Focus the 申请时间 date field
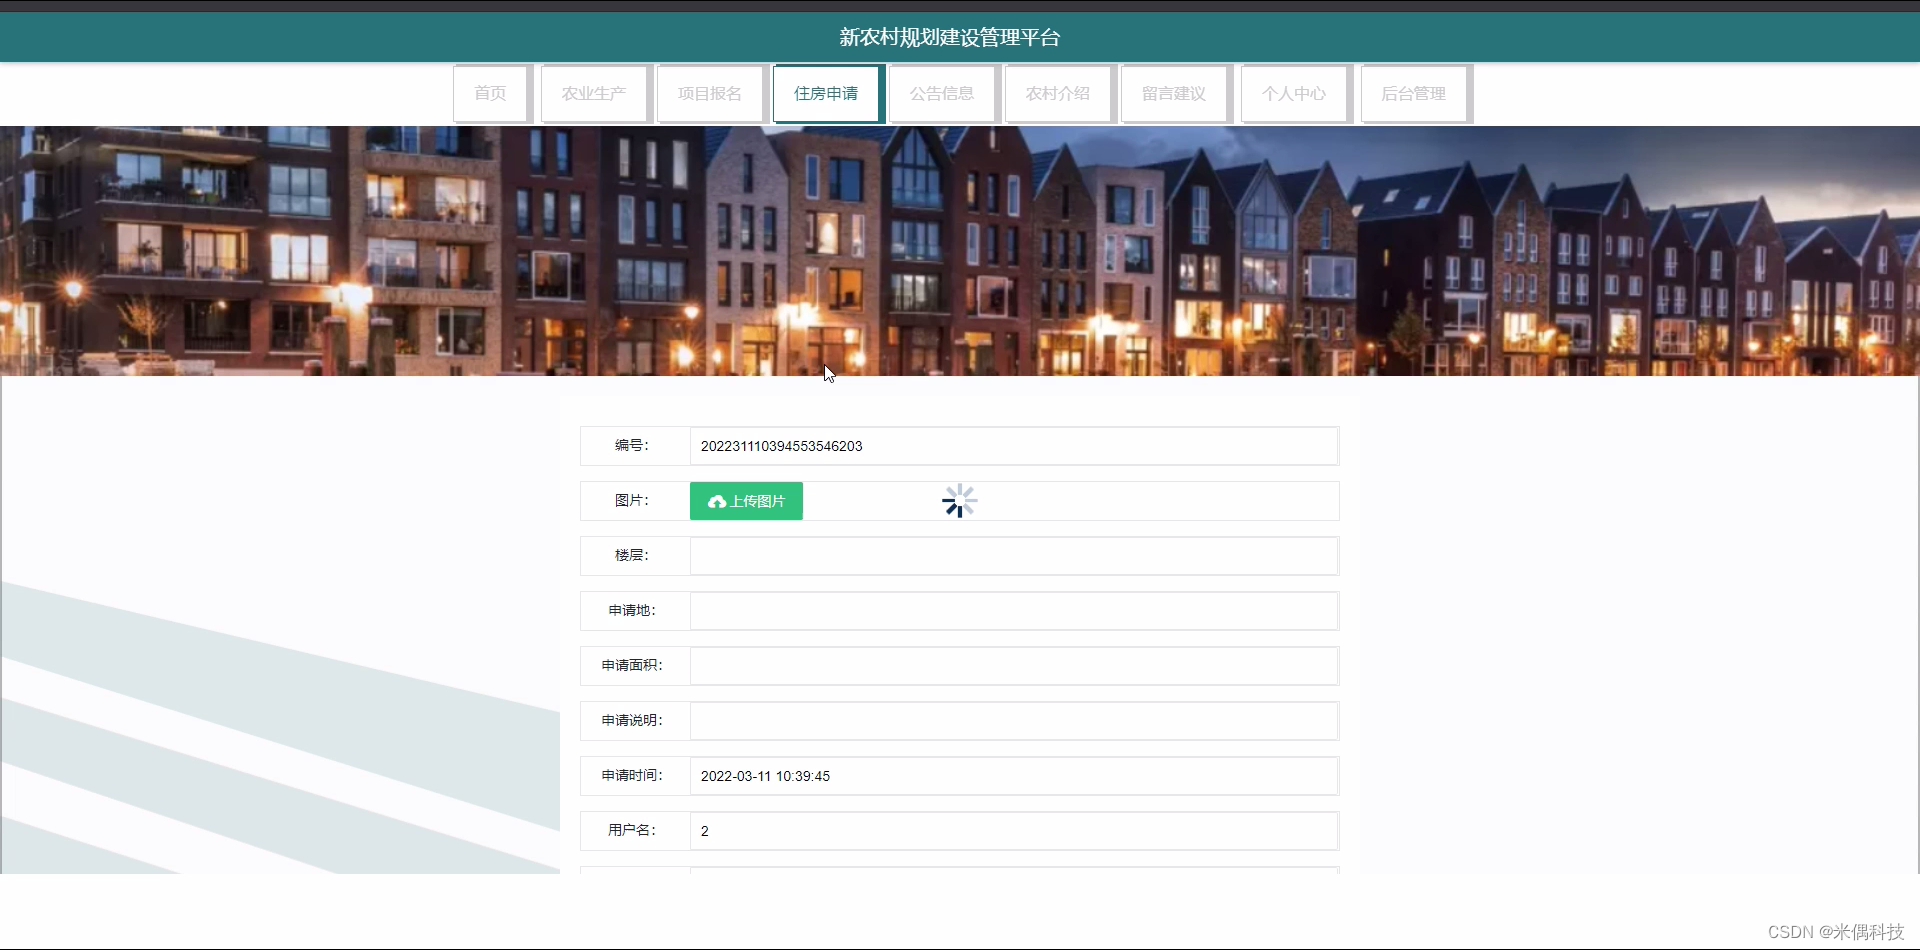This screenshot has width=1920, height=950. click(1014, 776)
